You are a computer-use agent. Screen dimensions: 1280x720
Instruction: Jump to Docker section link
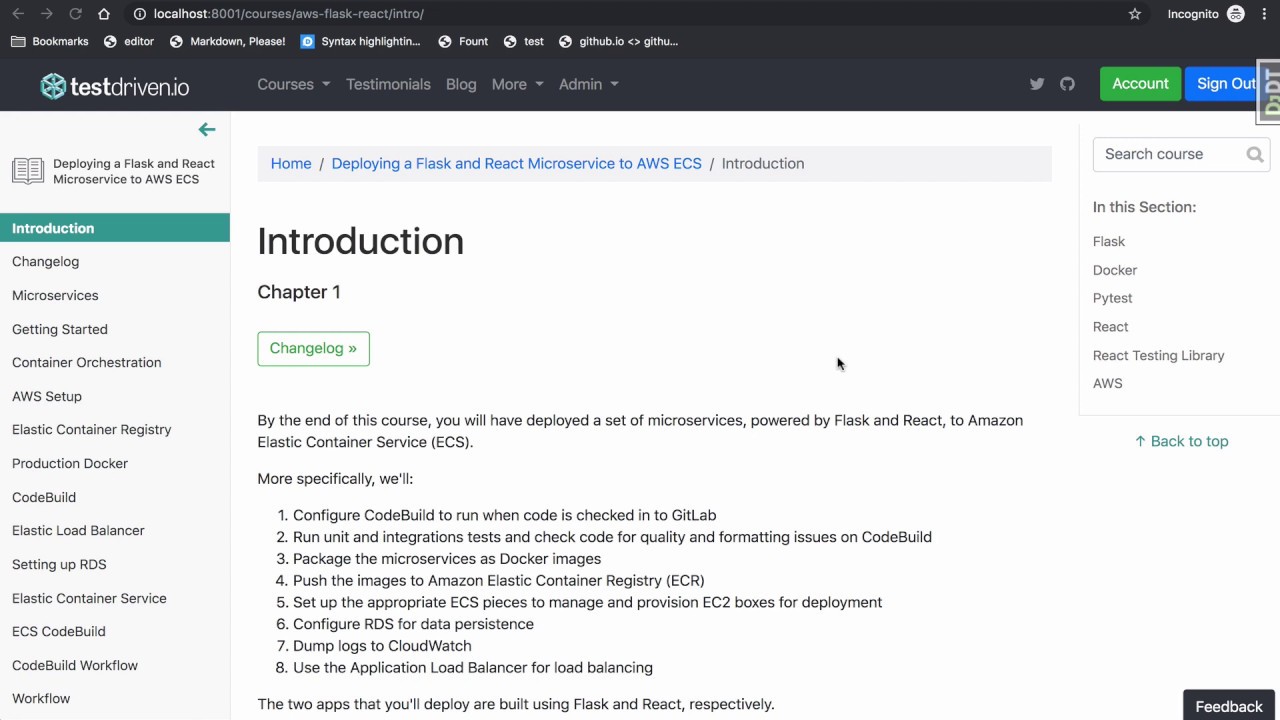(x=1115, y=270)
